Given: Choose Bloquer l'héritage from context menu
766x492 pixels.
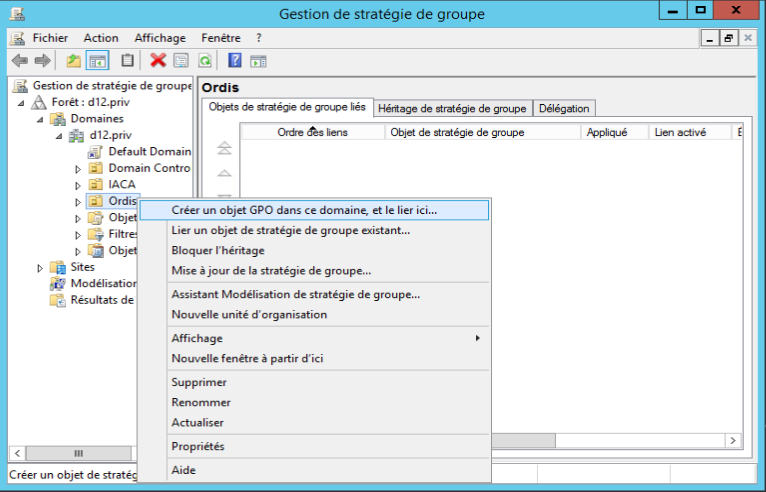Looking at the screenshot, I should coord(220,250).
